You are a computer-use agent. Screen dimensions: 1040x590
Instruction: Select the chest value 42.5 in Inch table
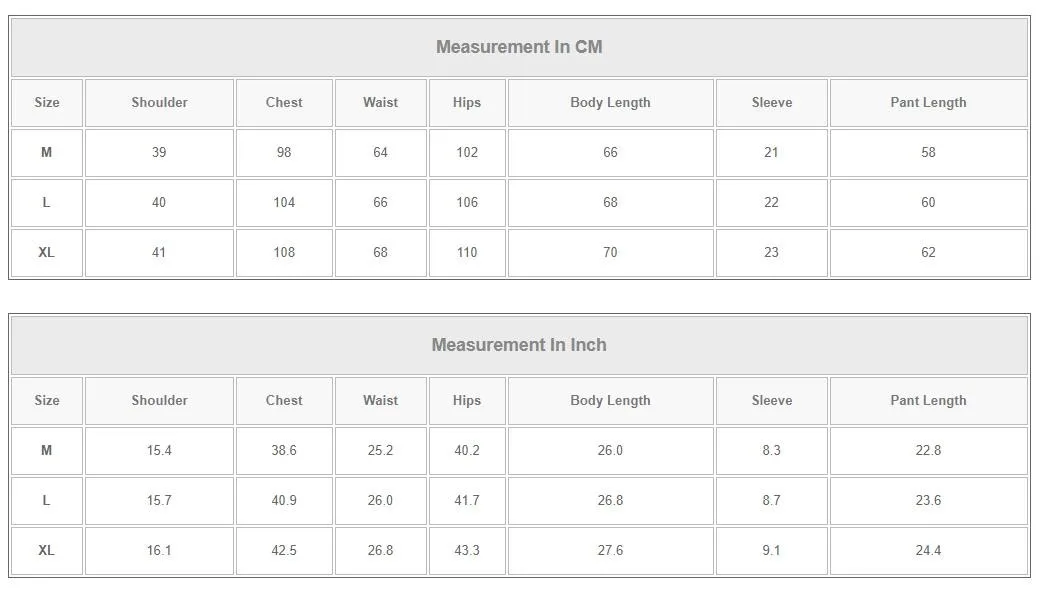click(x=284, y=550)
